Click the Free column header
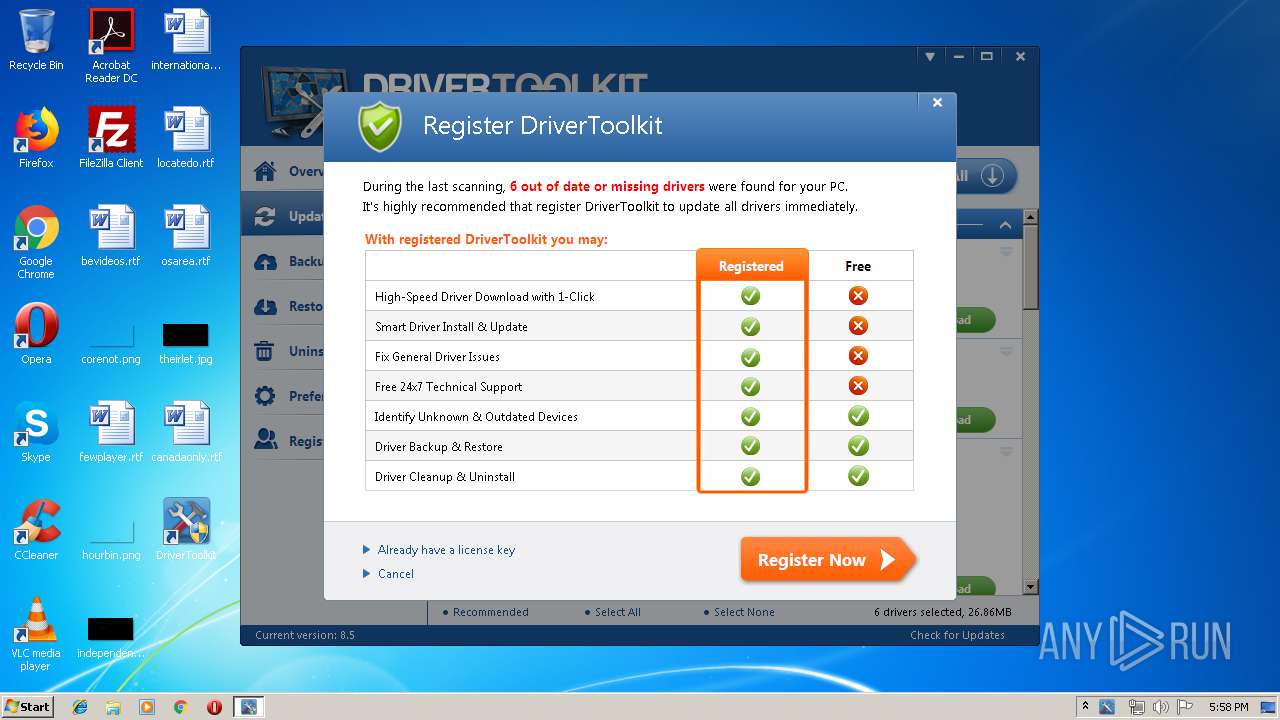 (x=858, y=266)
